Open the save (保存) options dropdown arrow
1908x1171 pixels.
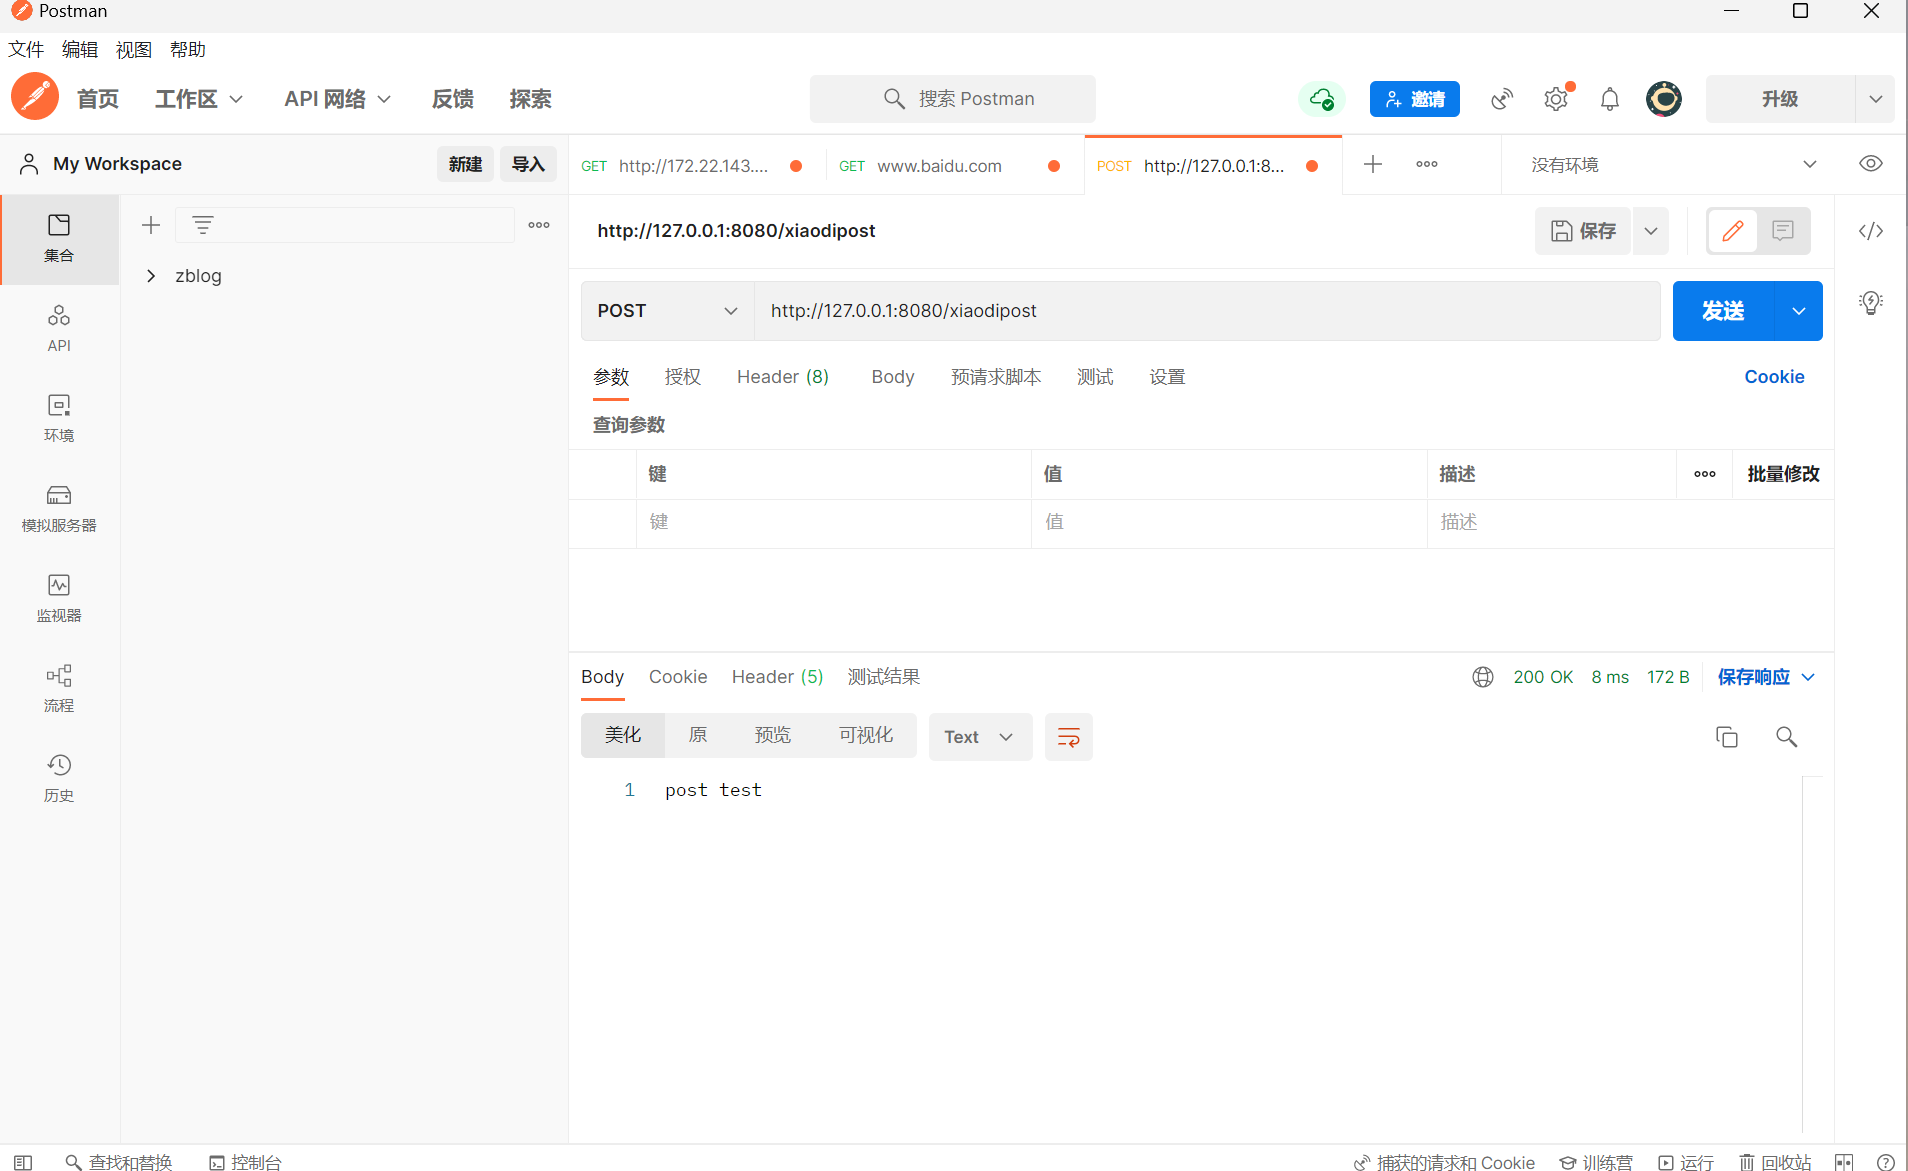(1651, 231)
